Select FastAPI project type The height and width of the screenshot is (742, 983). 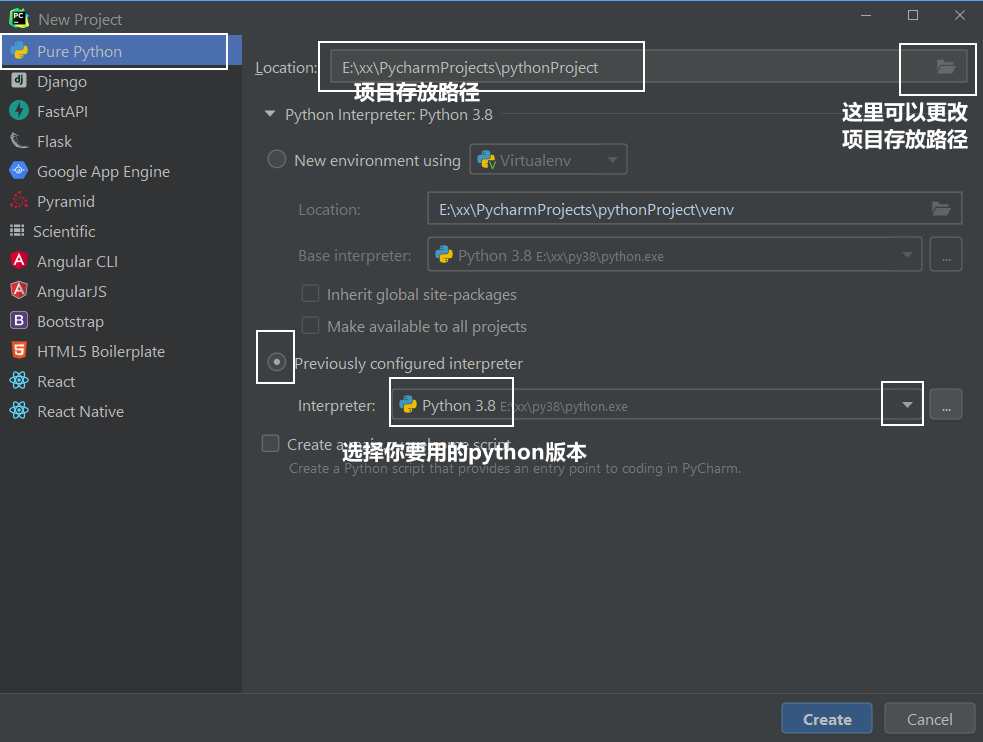(x=121, y=112)
